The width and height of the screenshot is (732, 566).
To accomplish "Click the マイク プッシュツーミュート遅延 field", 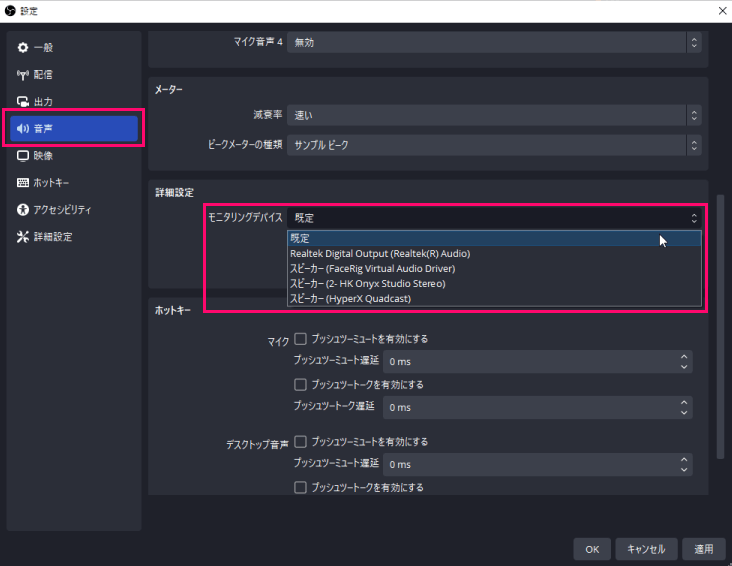I will click(x=538, y=362).
